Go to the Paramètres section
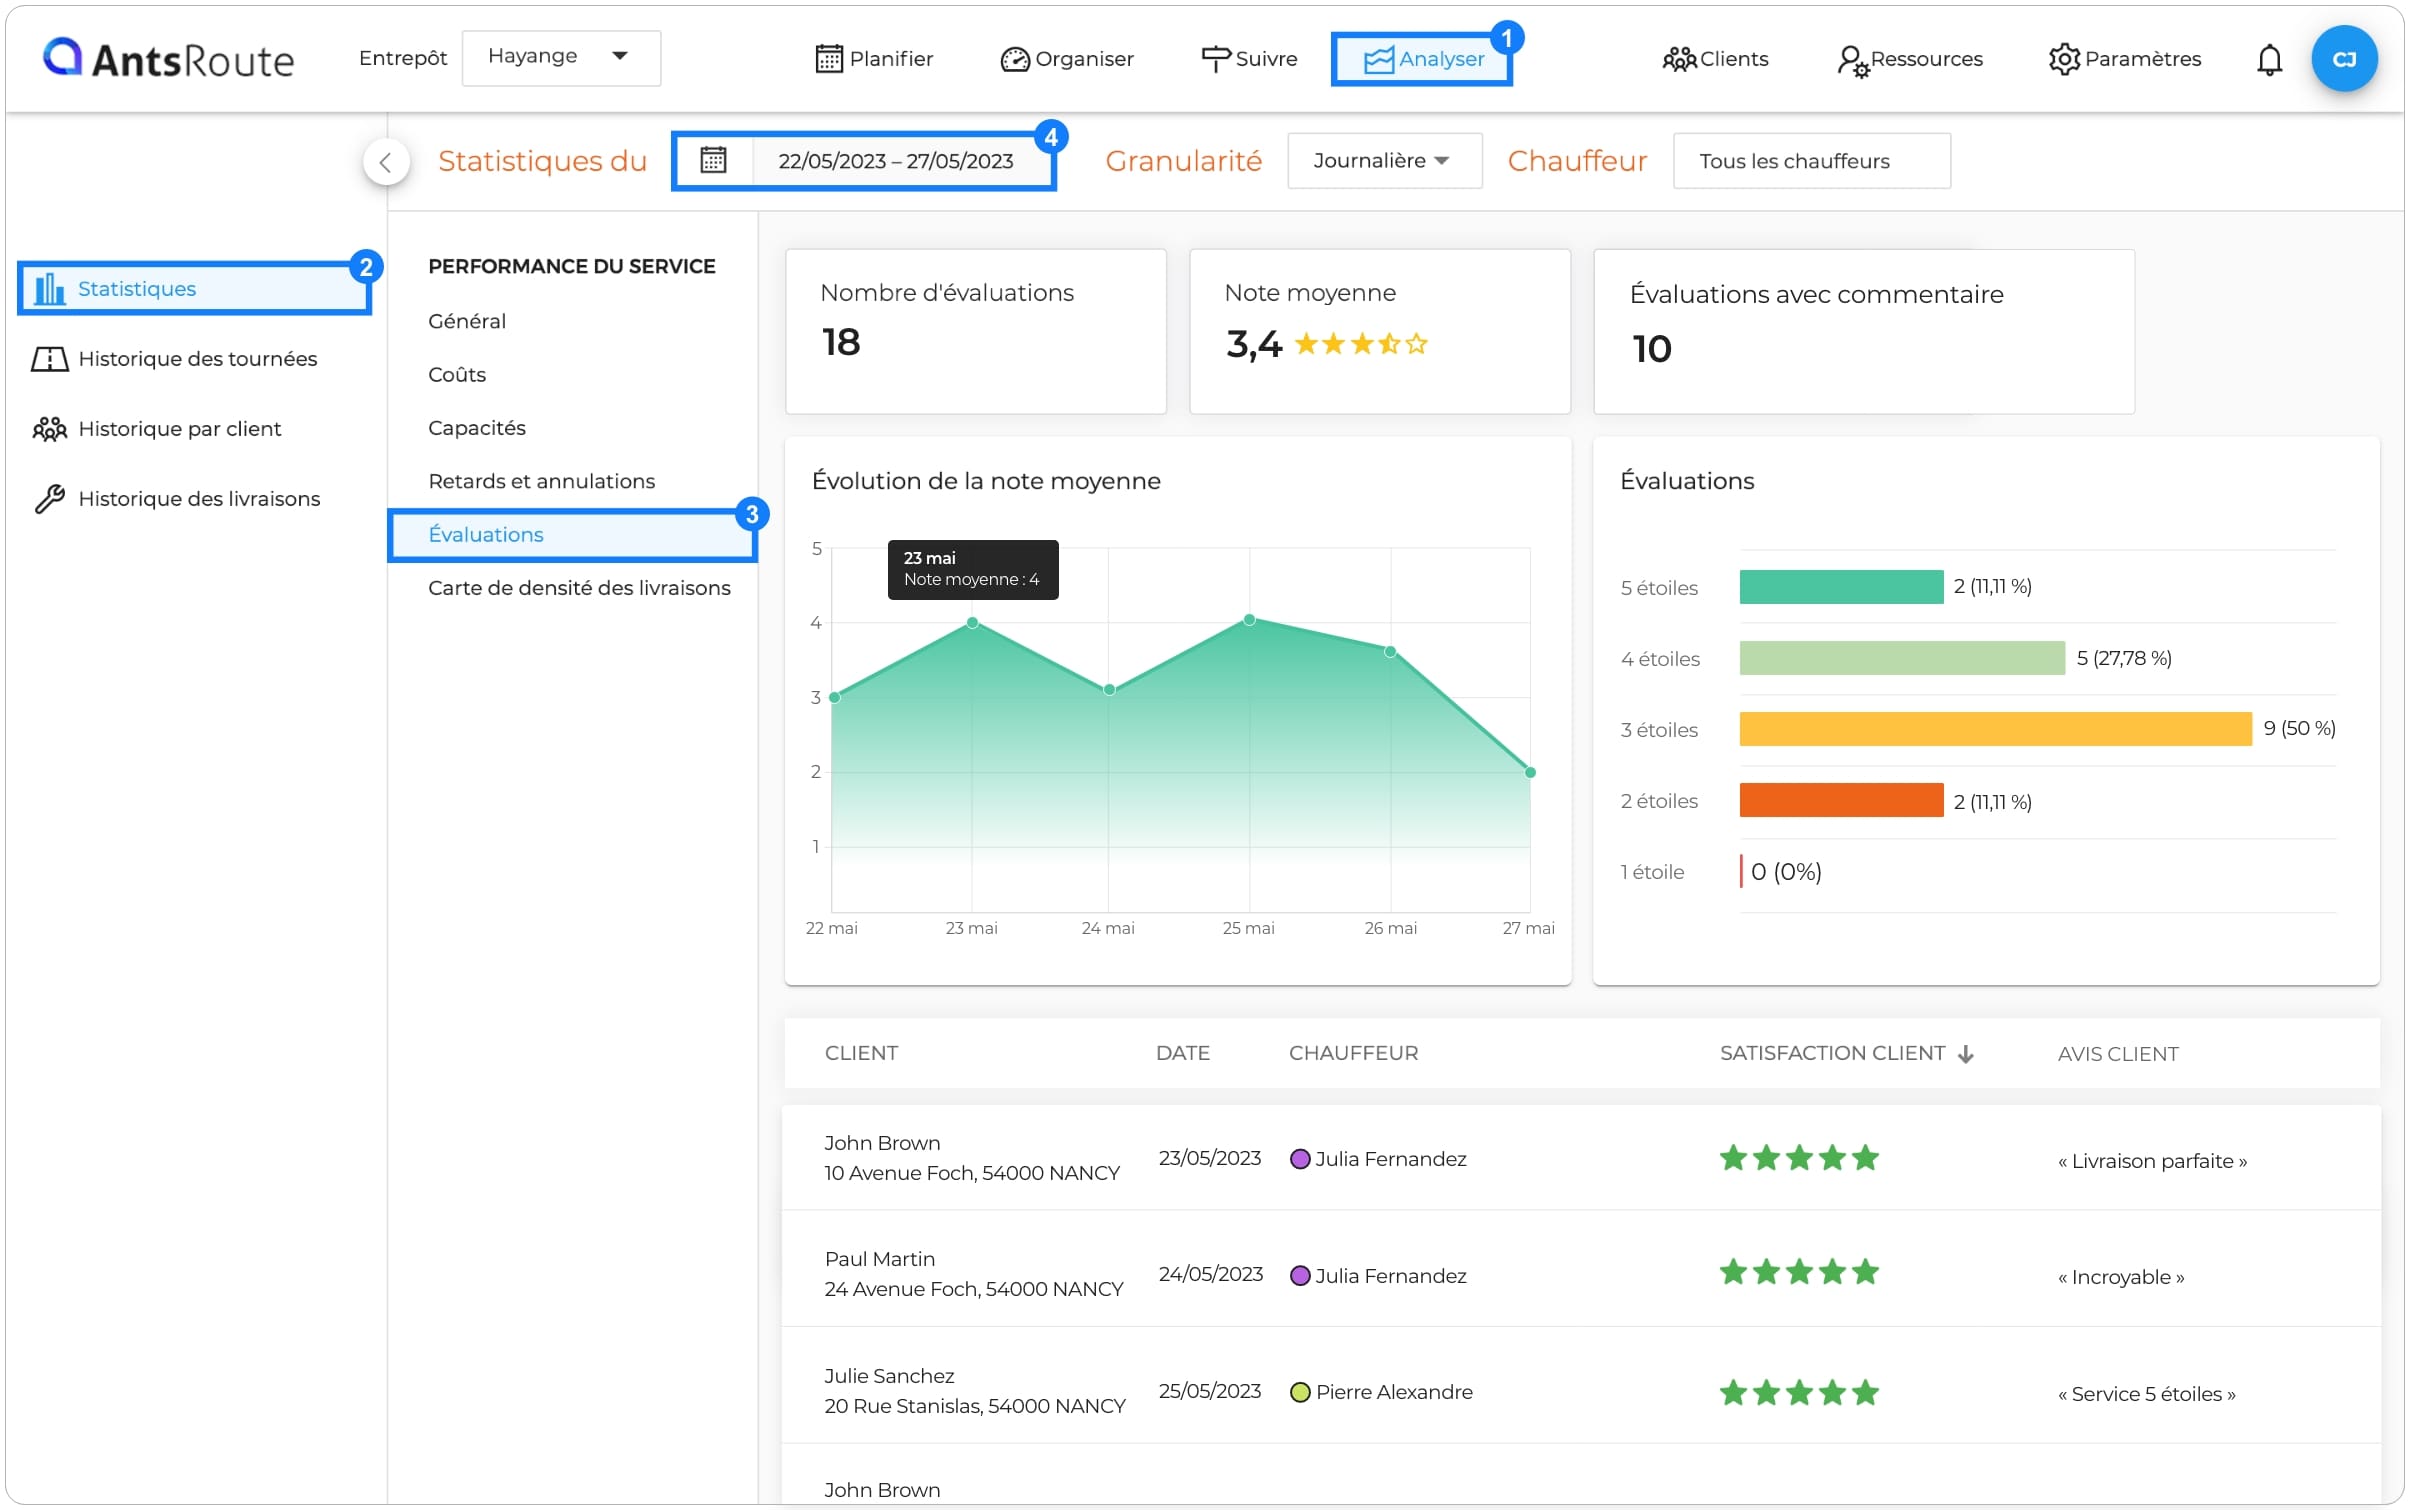2409x1510 pixels. tap(2124, 59)
